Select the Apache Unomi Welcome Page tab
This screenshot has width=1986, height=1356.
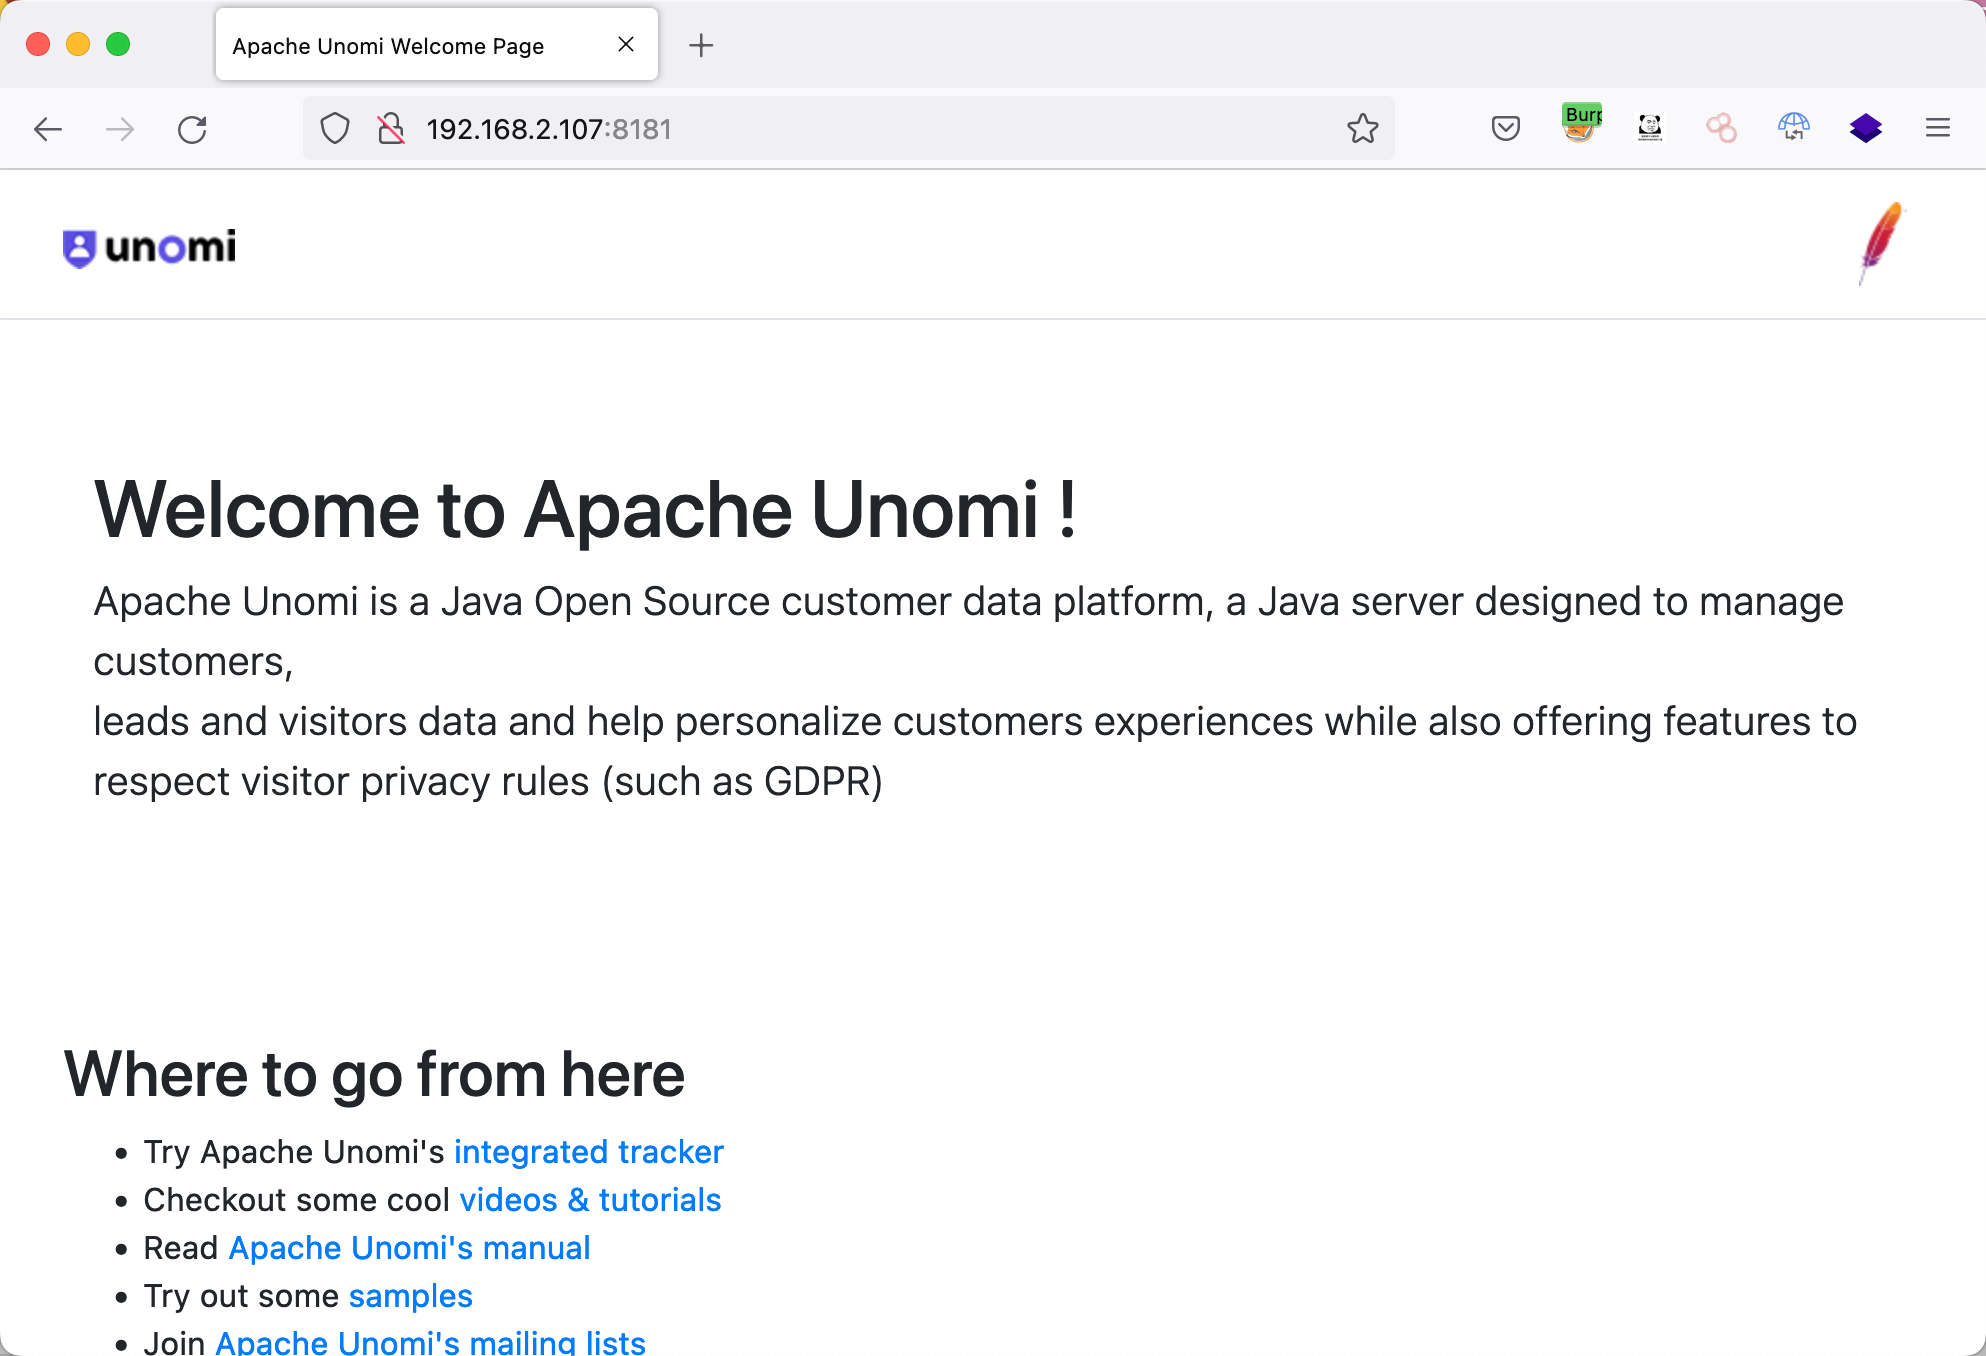click(388, 46)
